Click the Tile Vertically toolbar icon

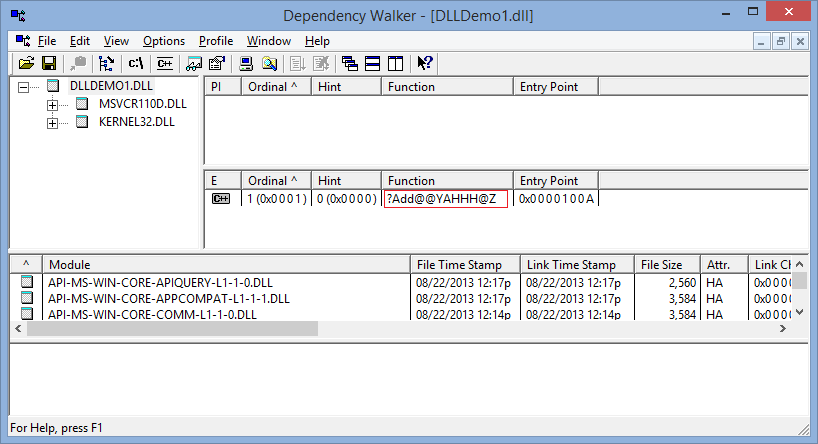[395, 64]
